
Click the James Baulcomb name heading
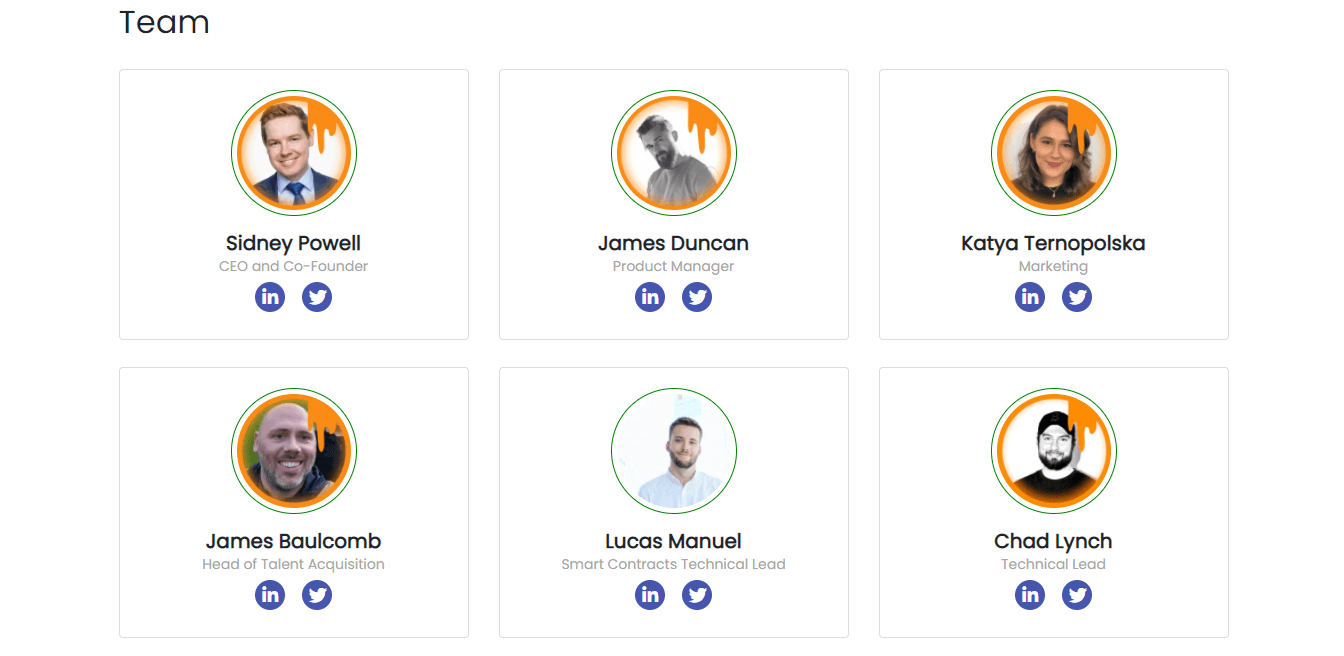pyautogui.click(x=294, y=541)
